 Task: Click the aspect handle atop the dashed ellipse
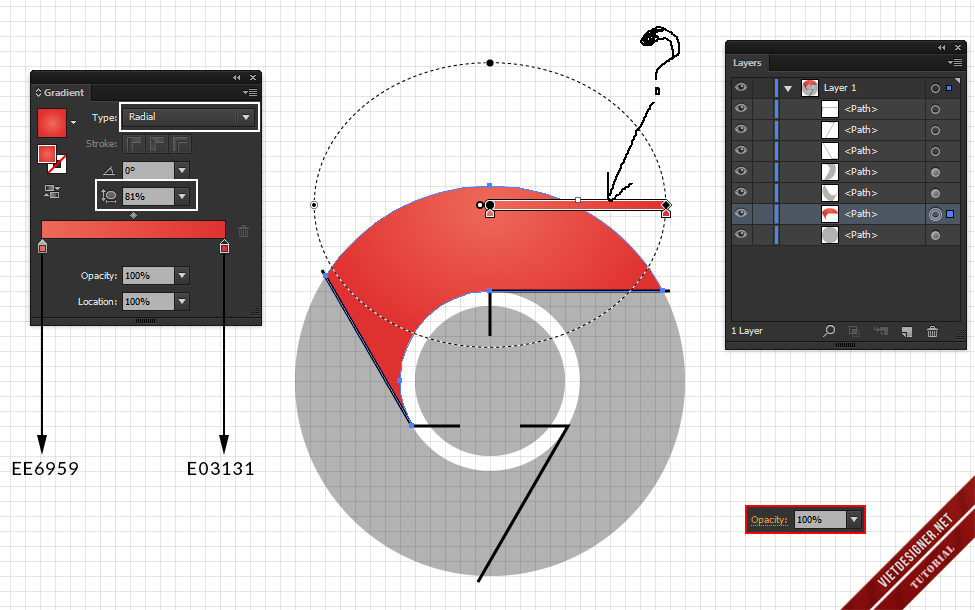490,63
